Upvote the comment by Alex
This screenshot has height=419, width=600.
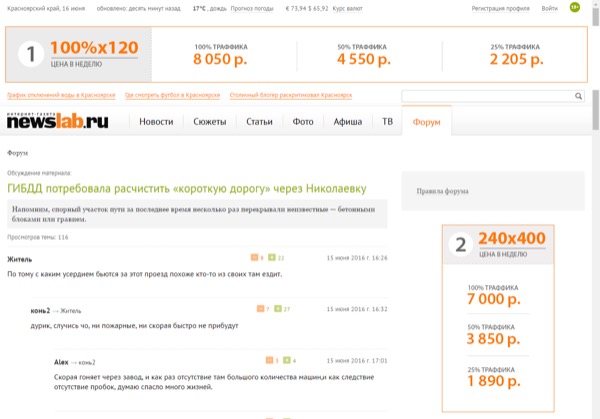(x=286, y=360)
